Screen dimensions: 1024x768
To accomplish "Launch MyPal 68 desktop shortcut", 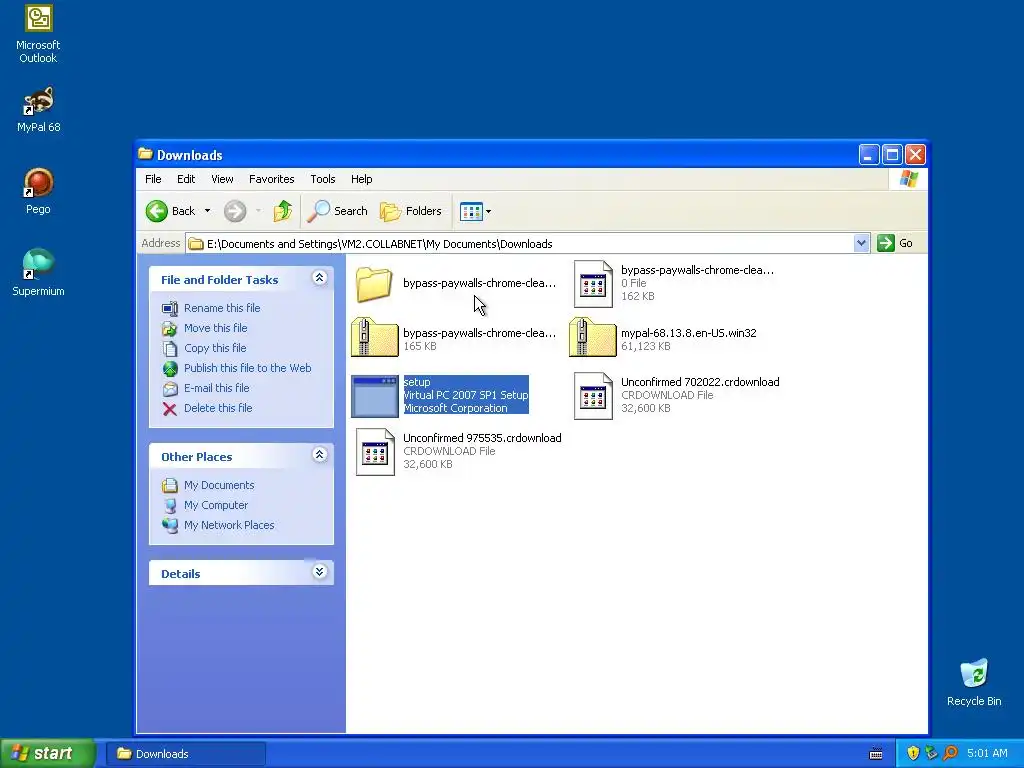I will [38, 110].
